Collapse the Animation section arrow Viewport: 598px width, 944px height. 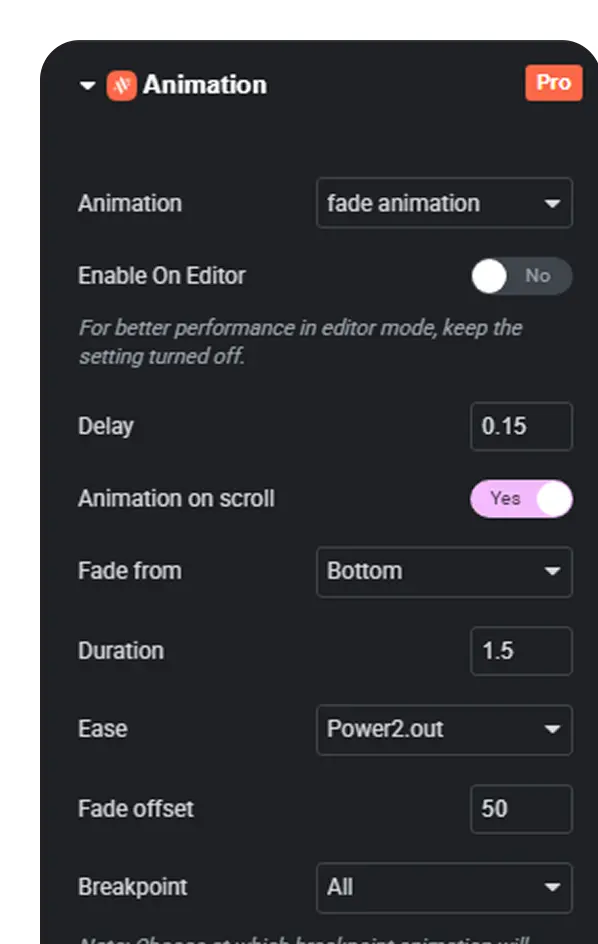[87, 85]
